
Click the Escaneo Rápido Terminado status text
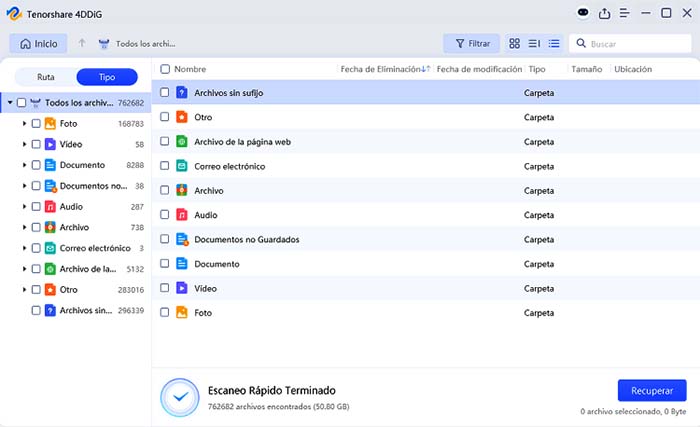pyautogui.click(x=271, y=390)
